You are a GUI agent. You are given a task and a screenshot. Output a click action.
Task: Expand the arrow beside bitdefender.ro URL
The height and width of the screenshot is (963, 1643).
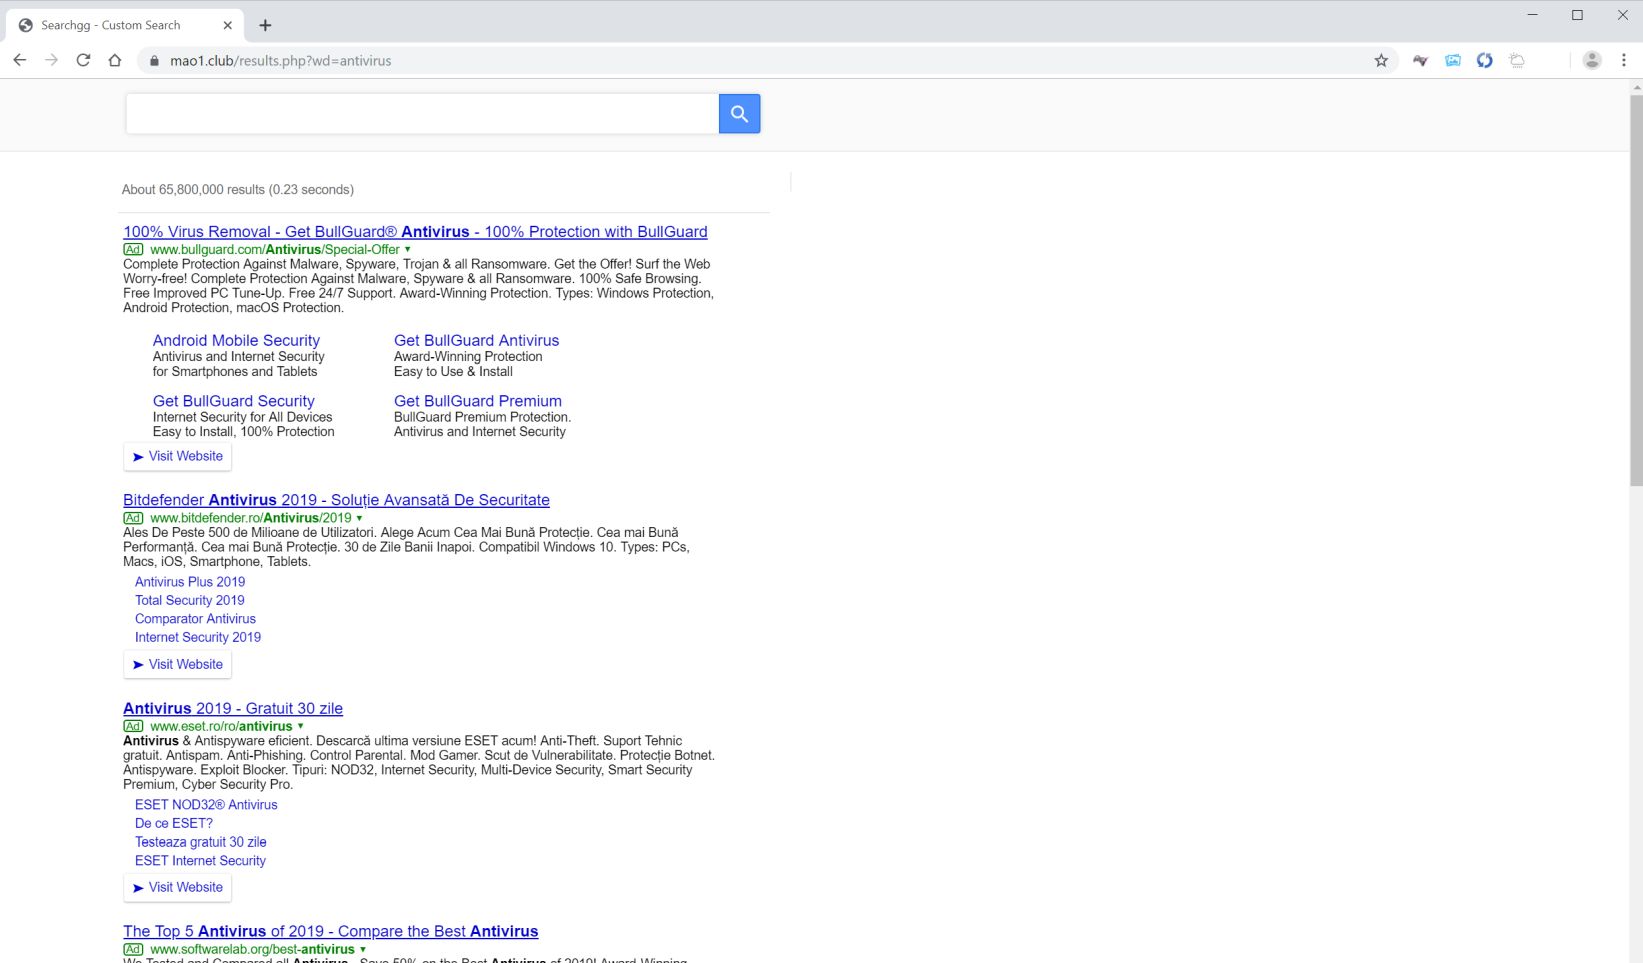click(359, 518)
